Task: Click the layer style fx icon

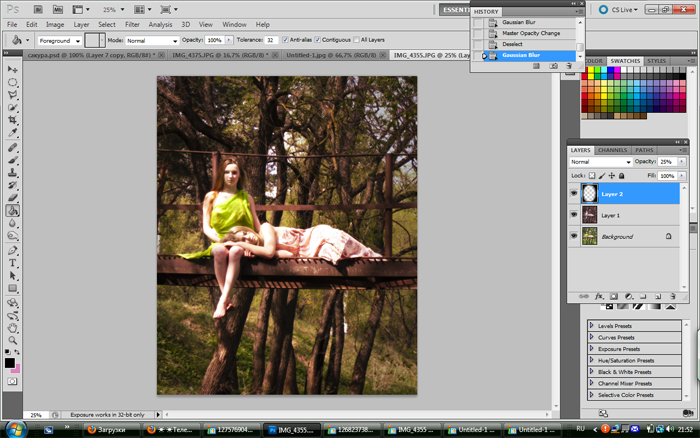Action: click(599, 296)
